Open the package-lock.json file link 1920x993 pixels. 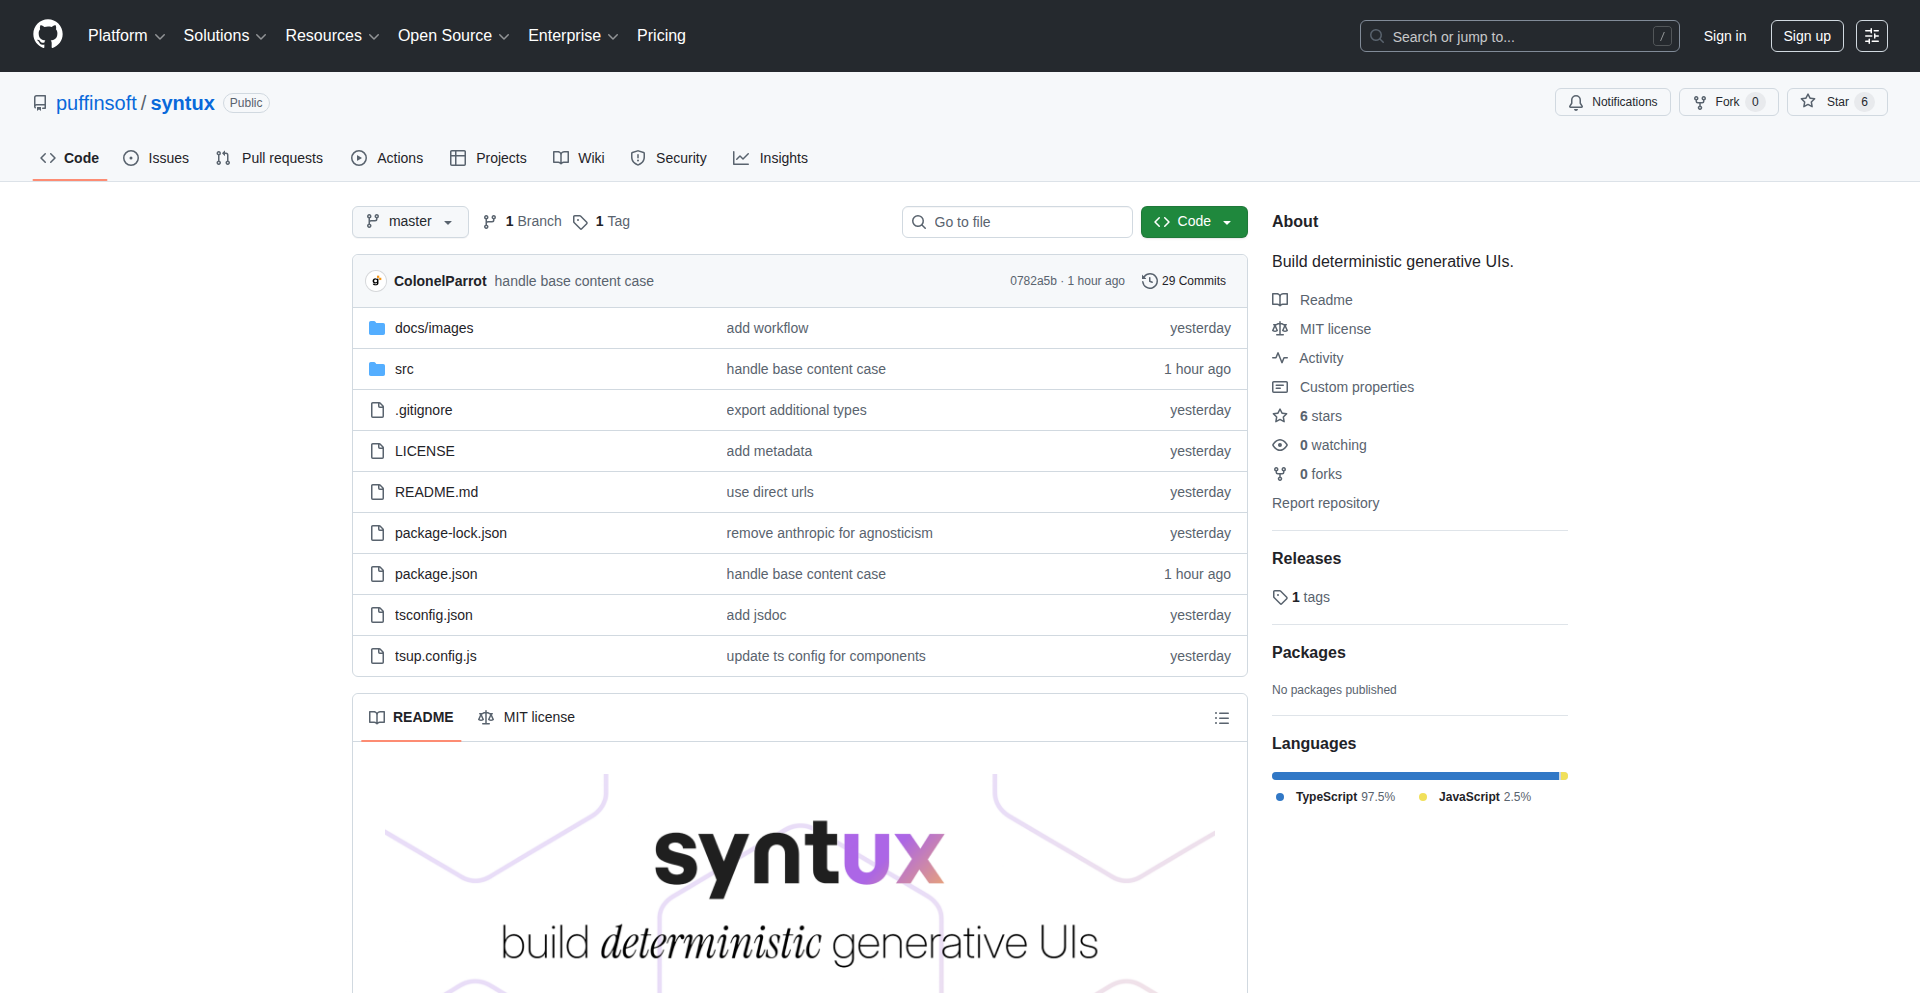tap(450, 532)
